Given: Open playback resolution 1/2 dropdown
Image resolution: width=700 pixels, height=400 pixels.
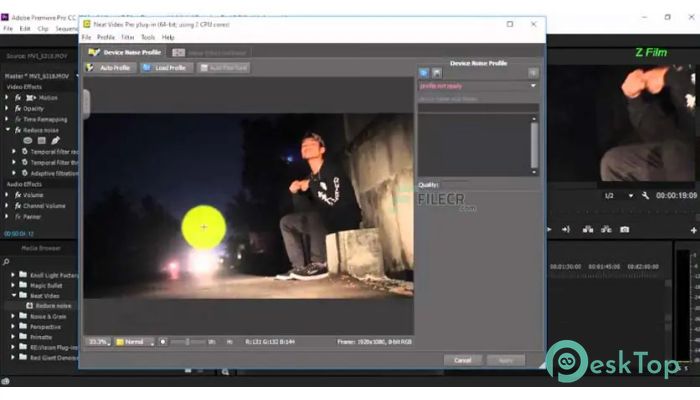Looking at the screenshot, I should click(619, 196).
